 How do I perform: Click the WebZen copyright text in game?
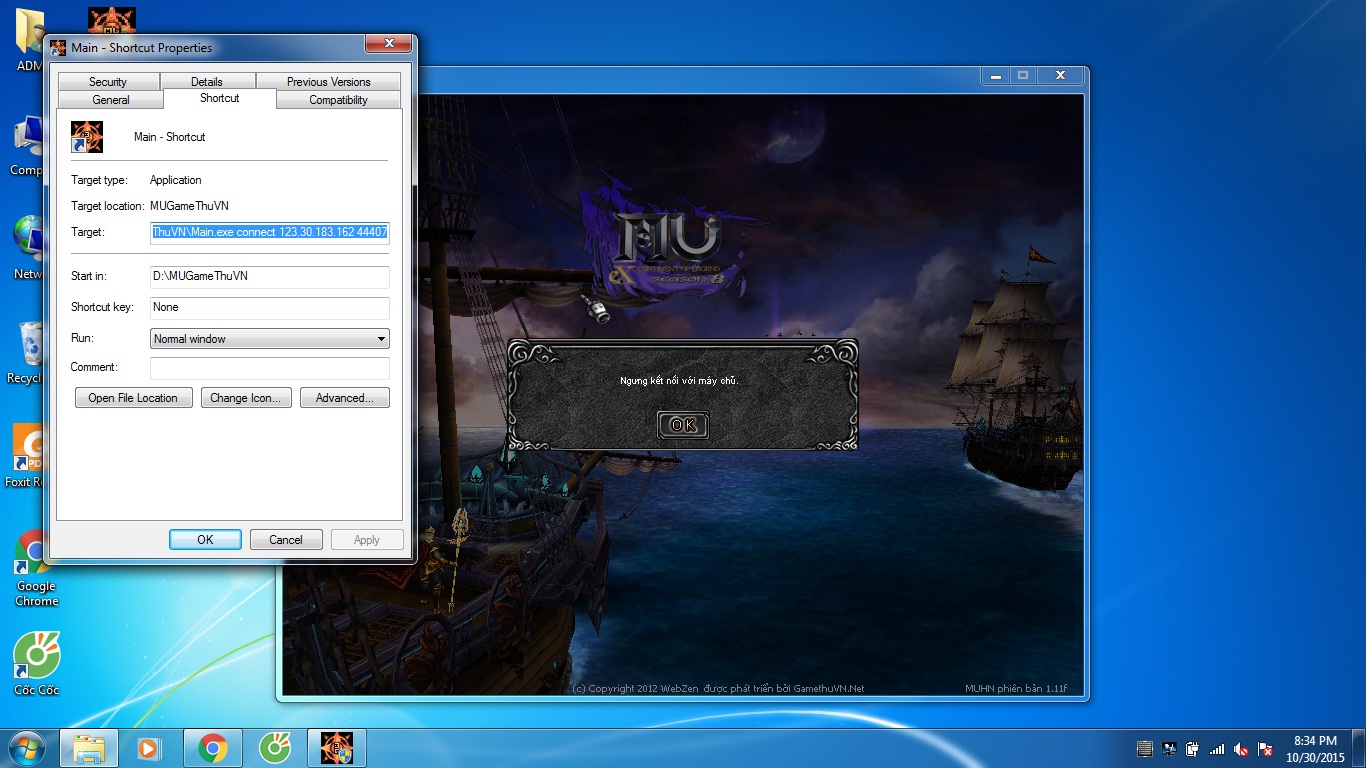(718, 688)
